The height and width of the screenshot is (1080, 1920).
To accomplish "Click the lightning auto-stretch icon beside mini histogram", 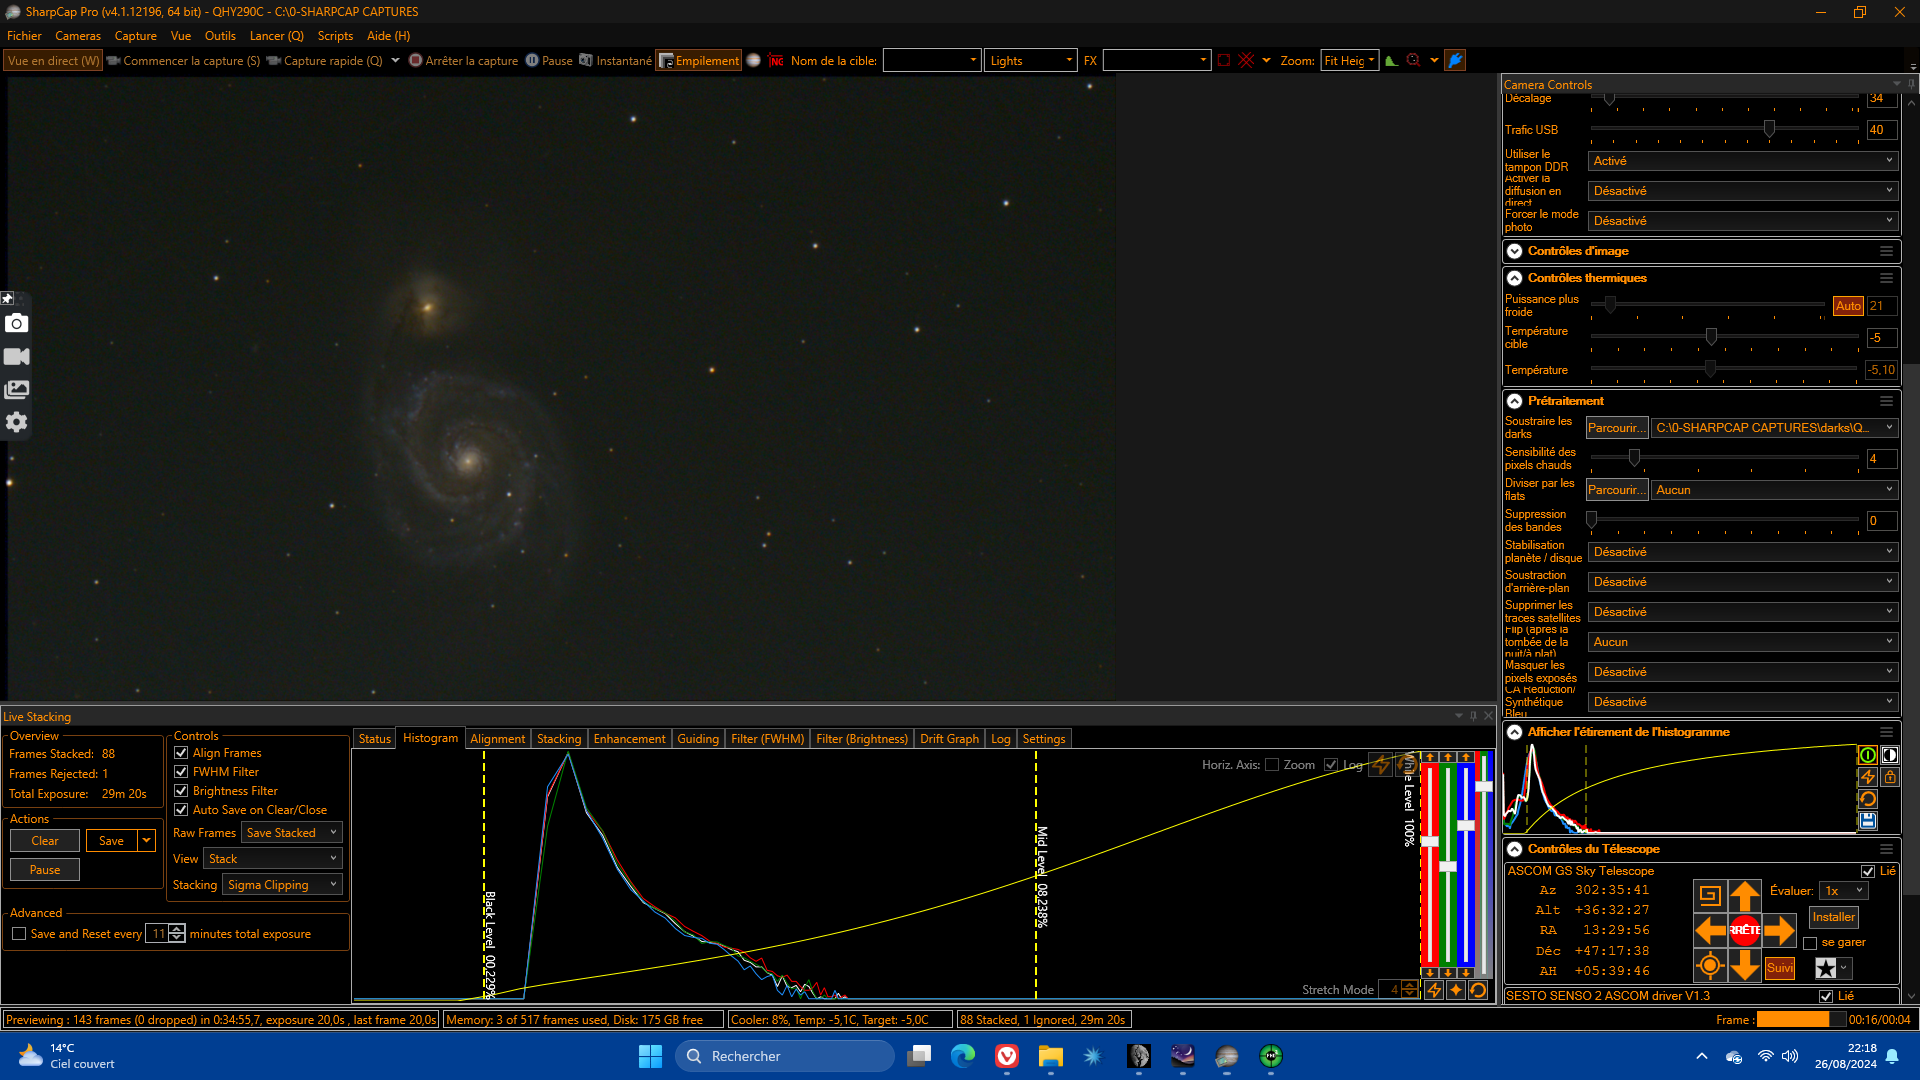I will (1867, 777).
